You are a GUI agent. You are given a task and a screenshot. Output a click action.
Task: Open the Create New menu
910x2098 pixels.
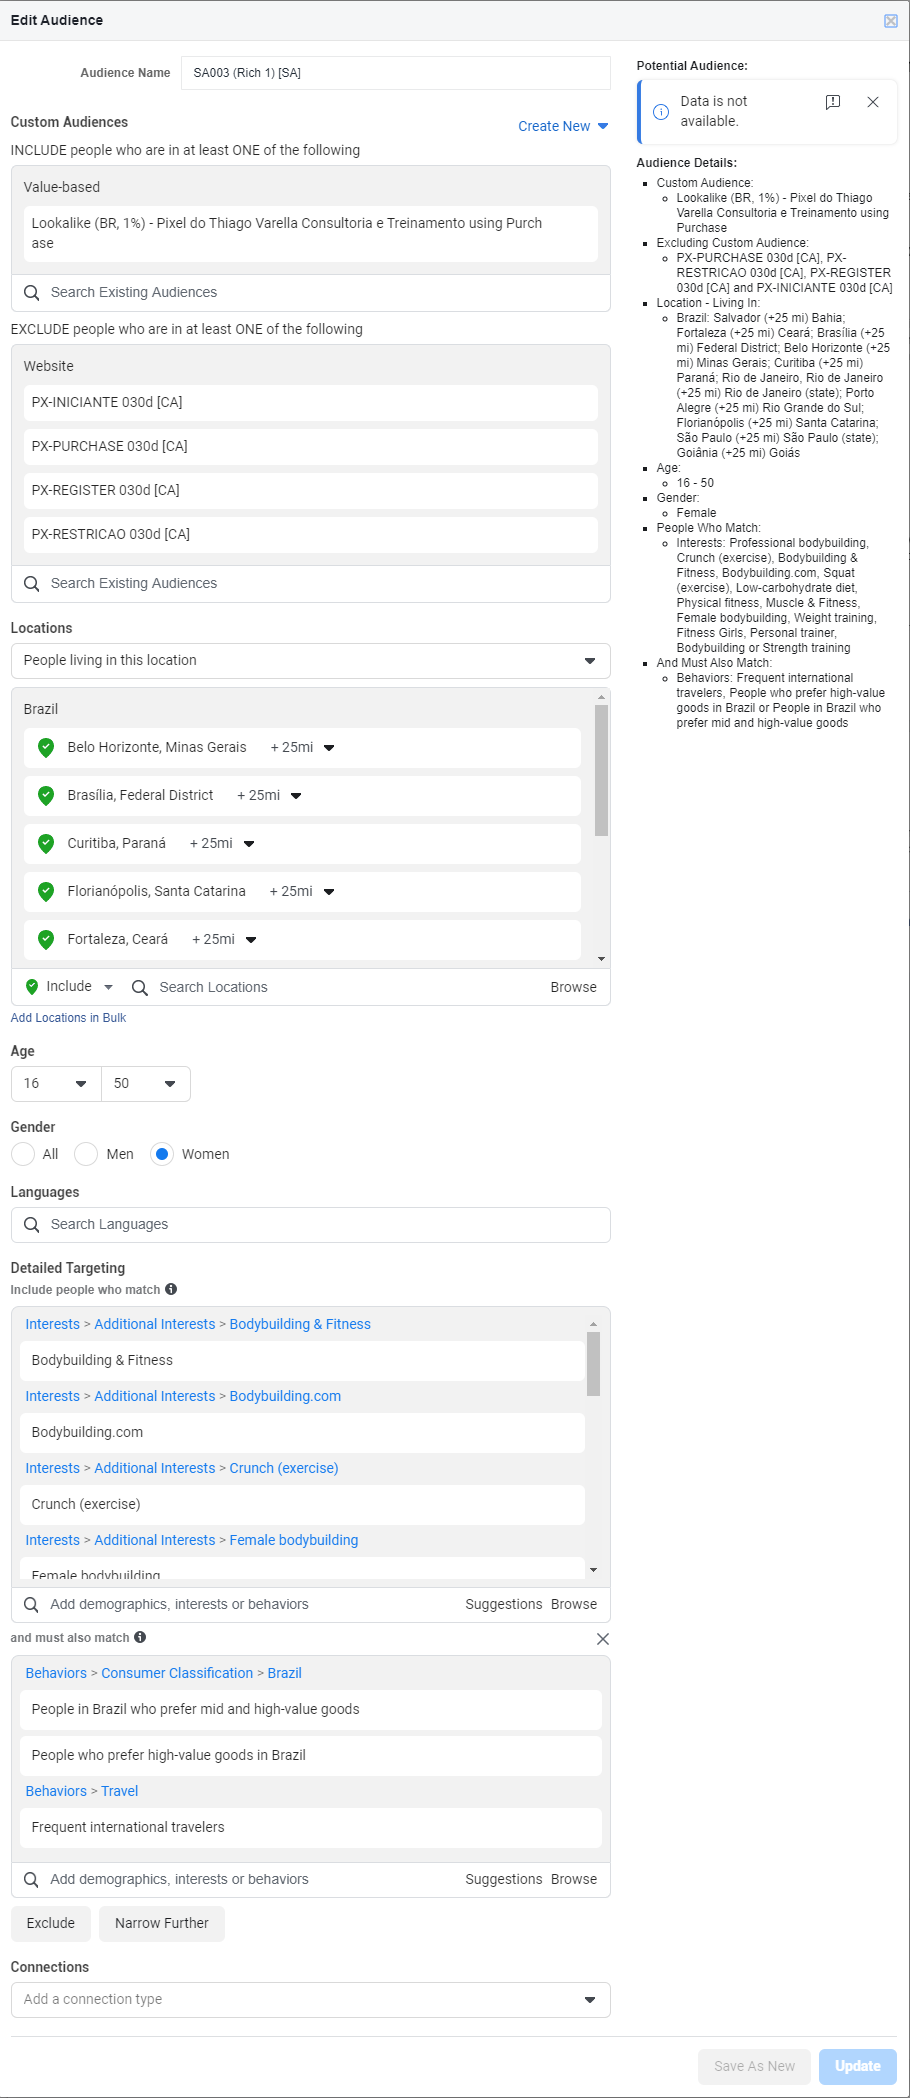(x=563, y=126)
